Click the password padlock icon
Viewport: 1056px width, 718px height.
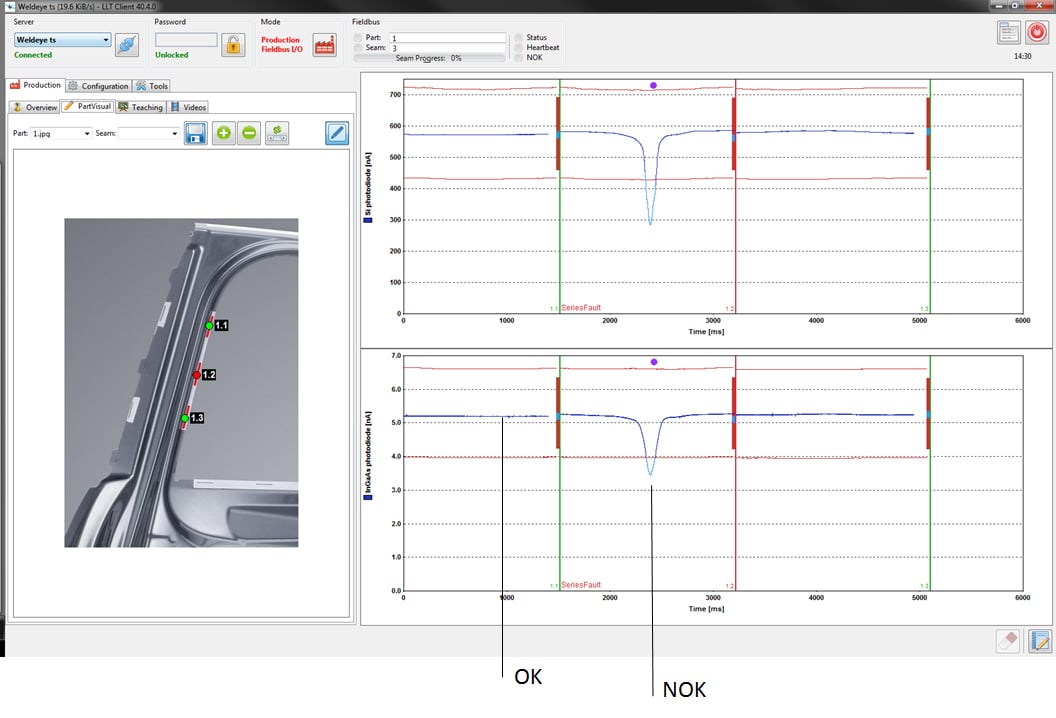(232, 45)
